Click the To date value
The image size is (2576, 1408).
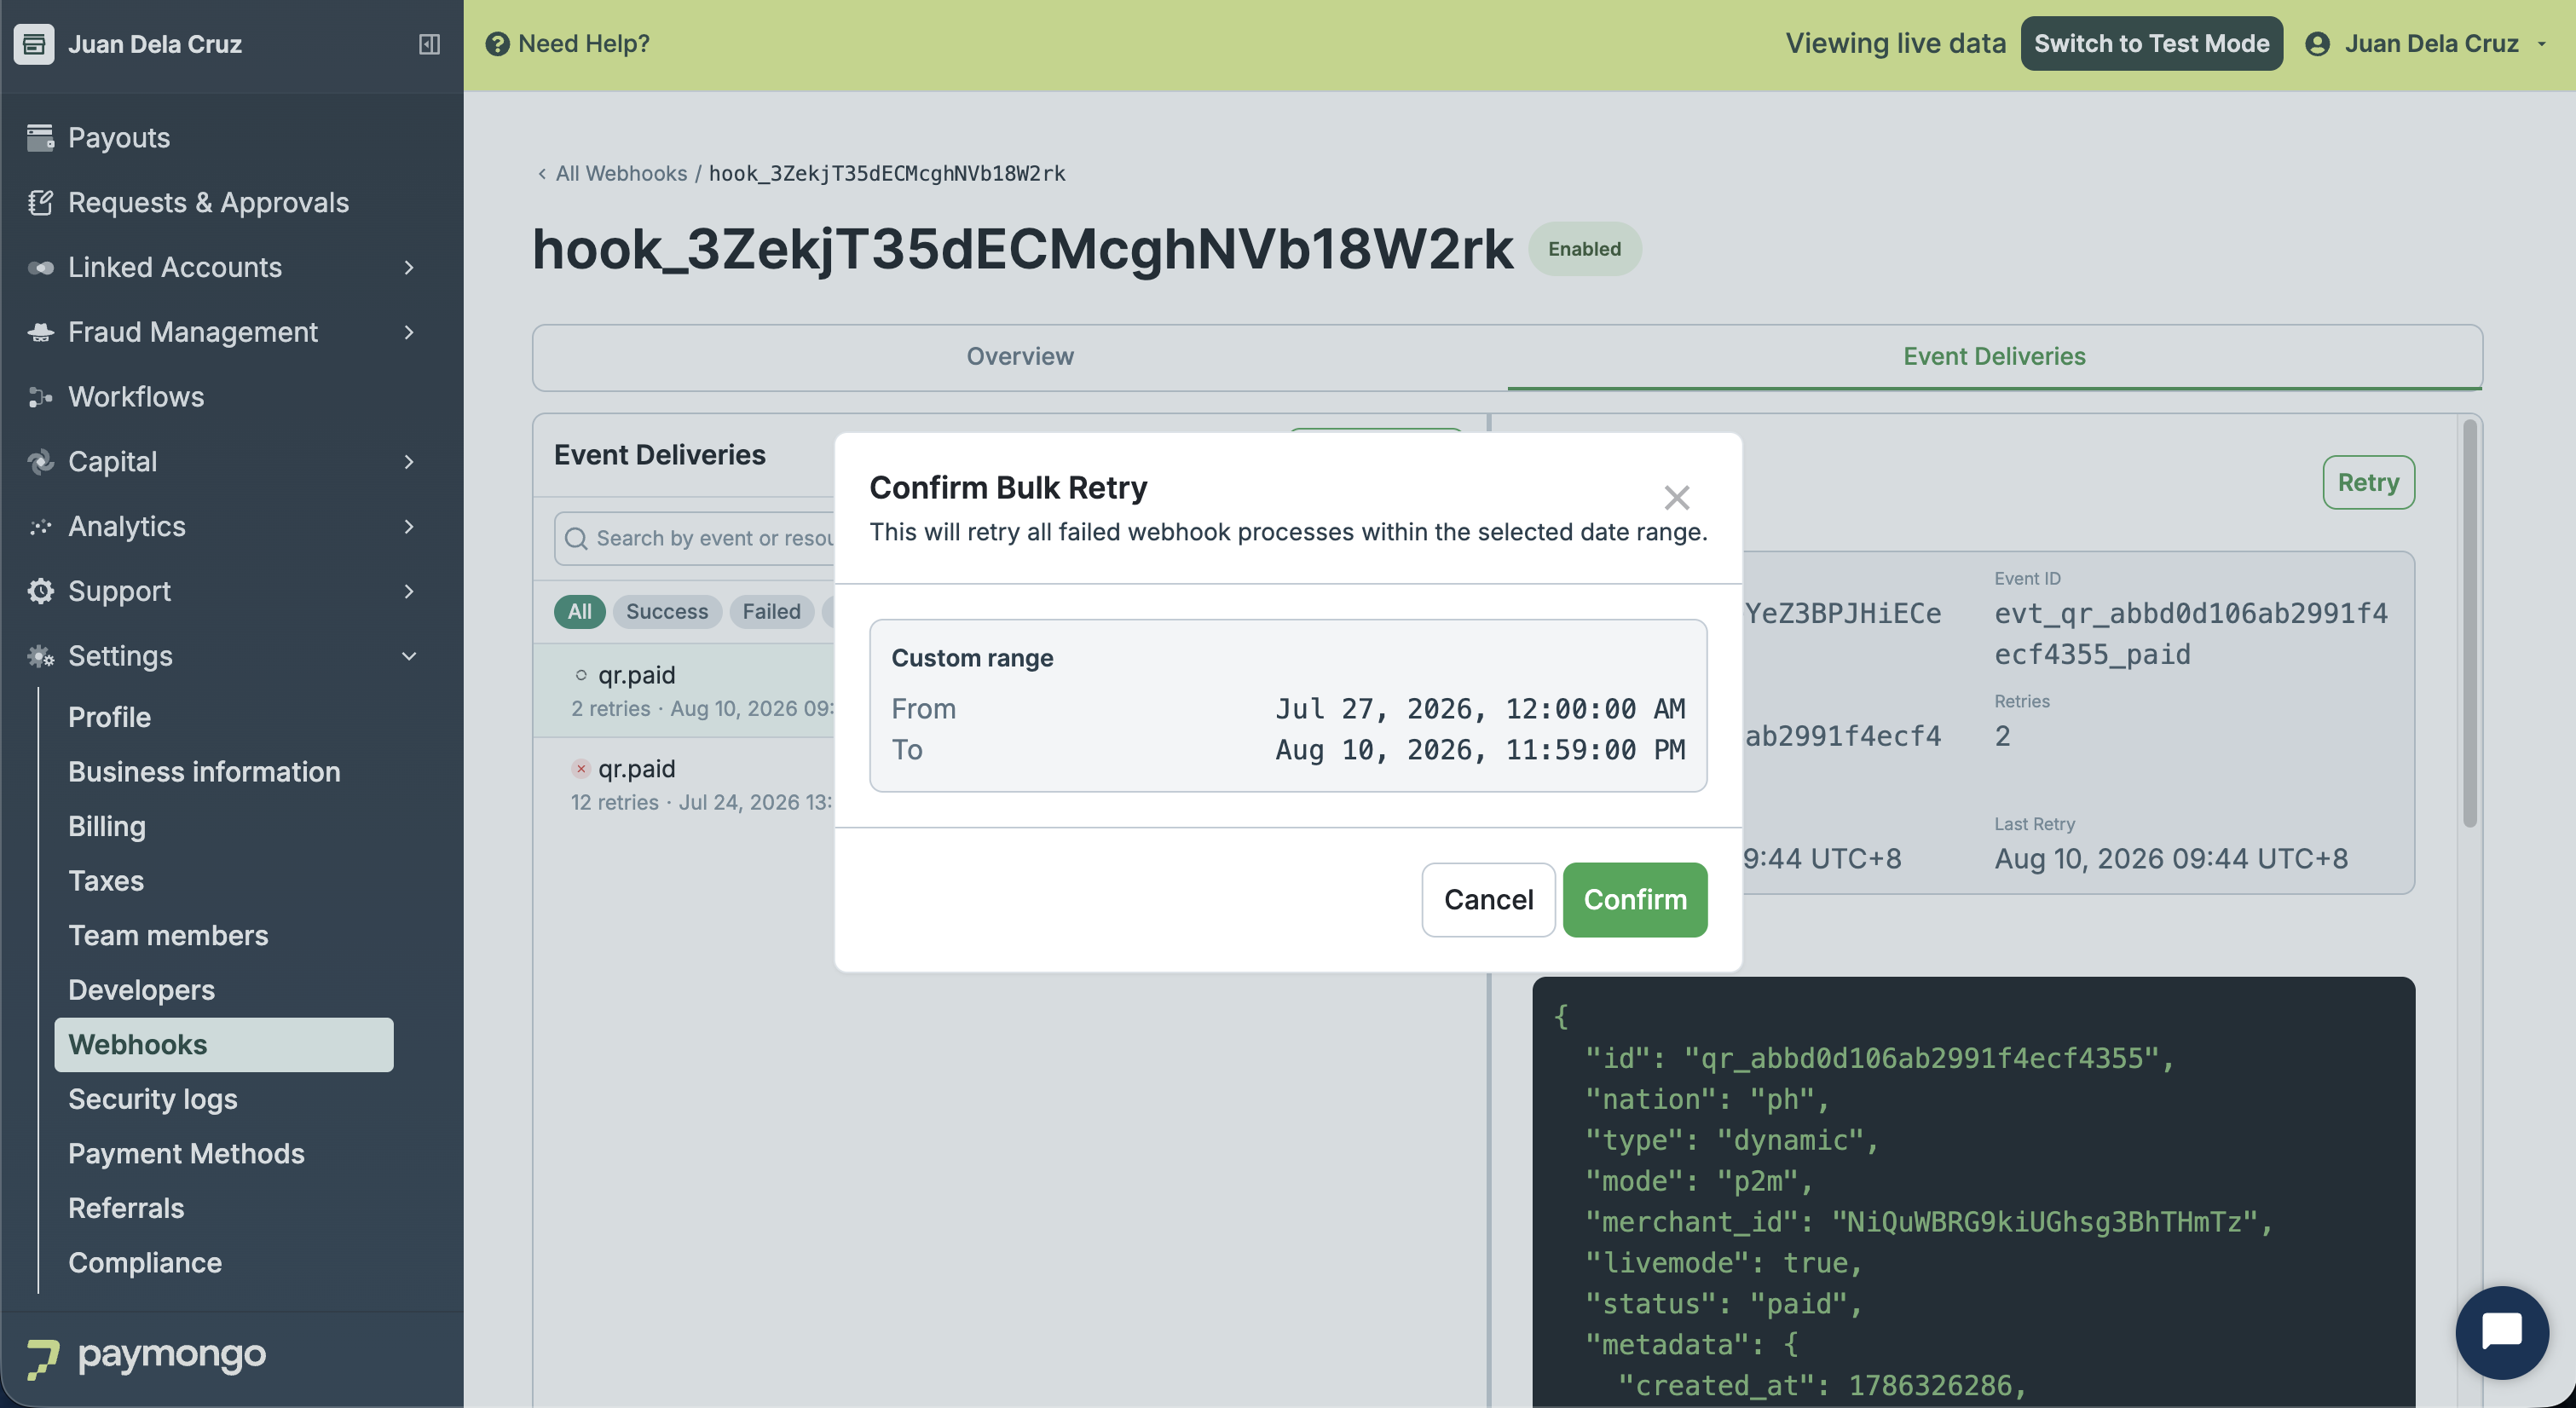1480,750
